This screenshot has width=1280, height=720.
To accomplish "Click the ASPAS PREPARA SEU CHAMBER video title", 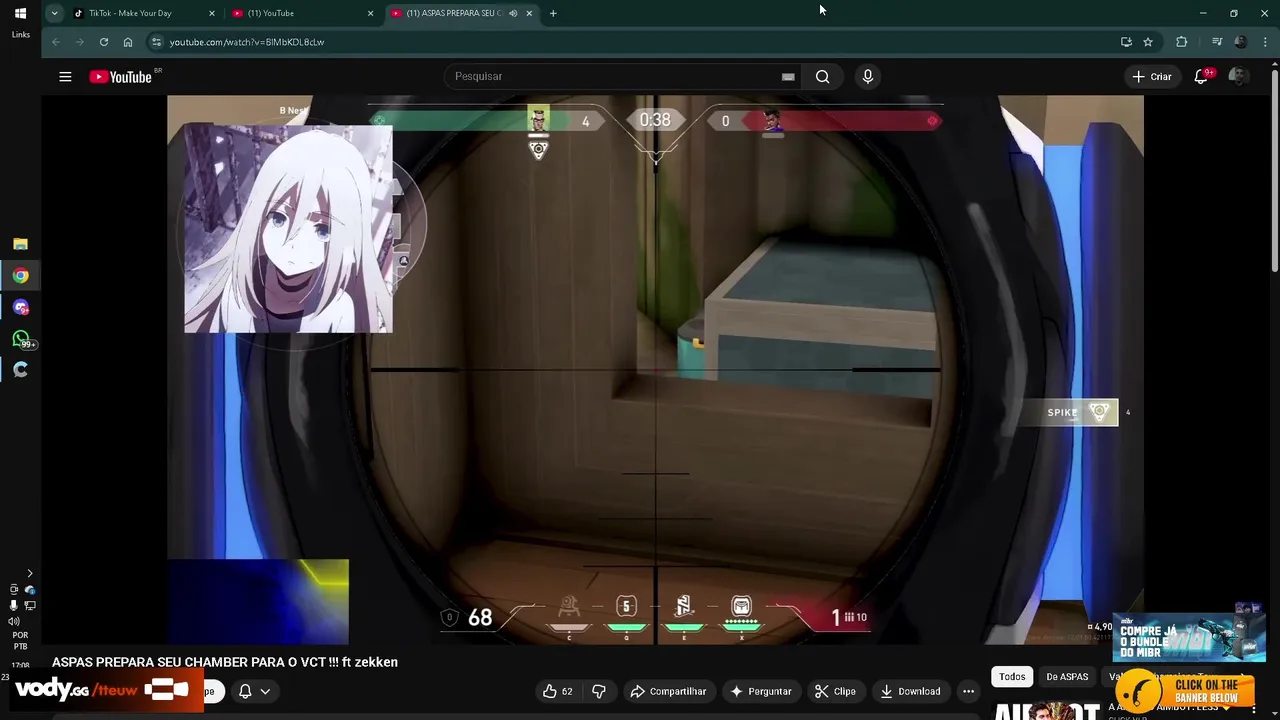I will point(225,662).
